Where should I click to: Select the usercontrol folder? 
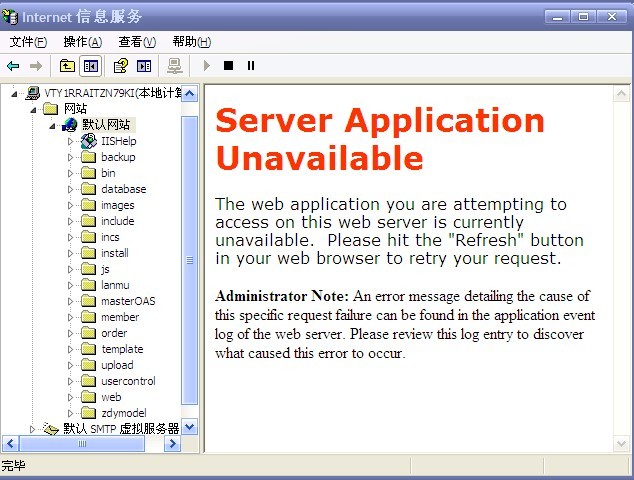coord(128,381)
